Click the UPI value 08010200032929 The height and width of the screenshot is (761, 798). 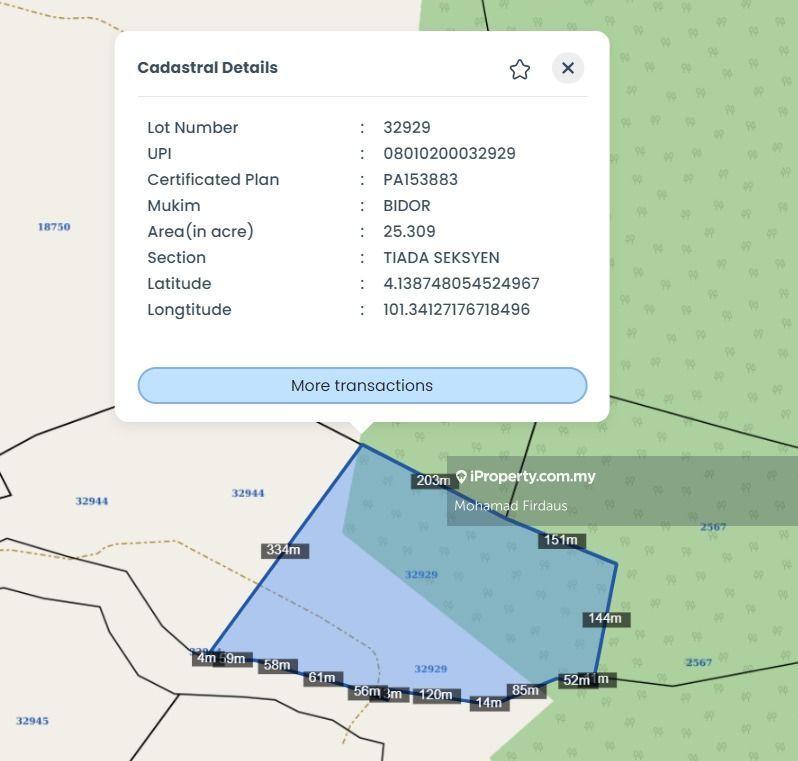click(449, 154)
